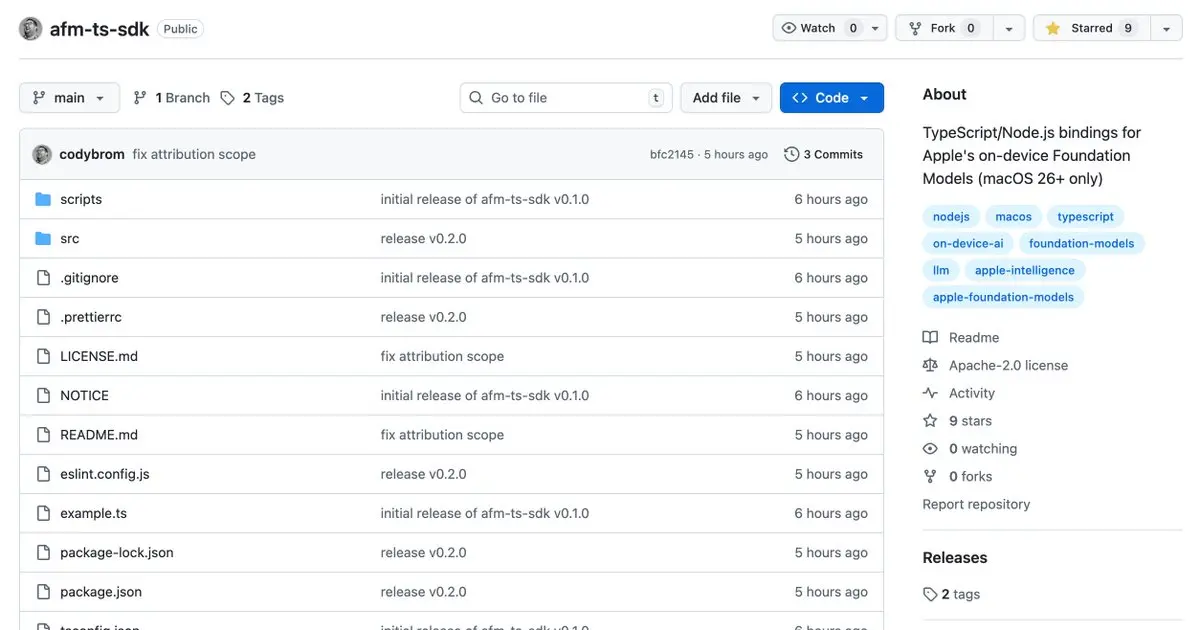
Task: Expand the Watch options dropdown arrow
Action: 876,29
